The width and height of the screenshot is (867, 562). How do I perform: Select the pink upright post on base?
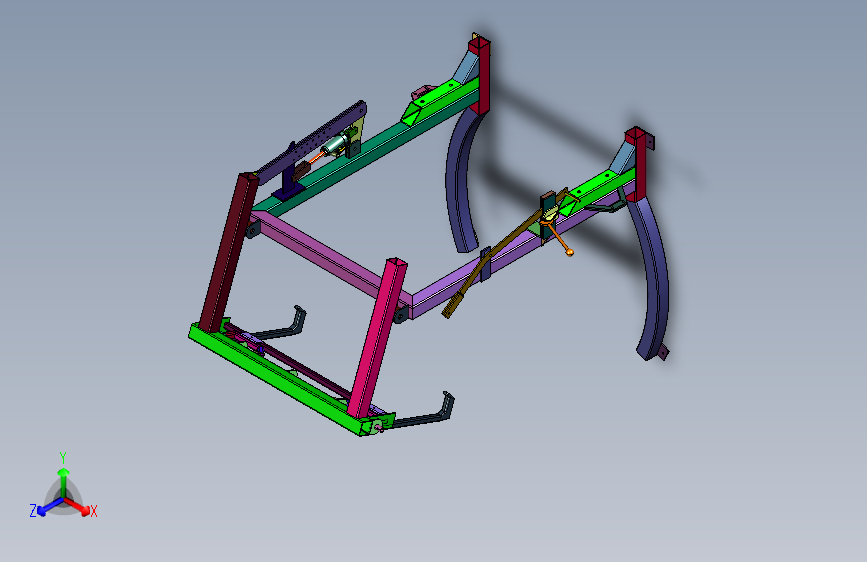pos(378,337)
